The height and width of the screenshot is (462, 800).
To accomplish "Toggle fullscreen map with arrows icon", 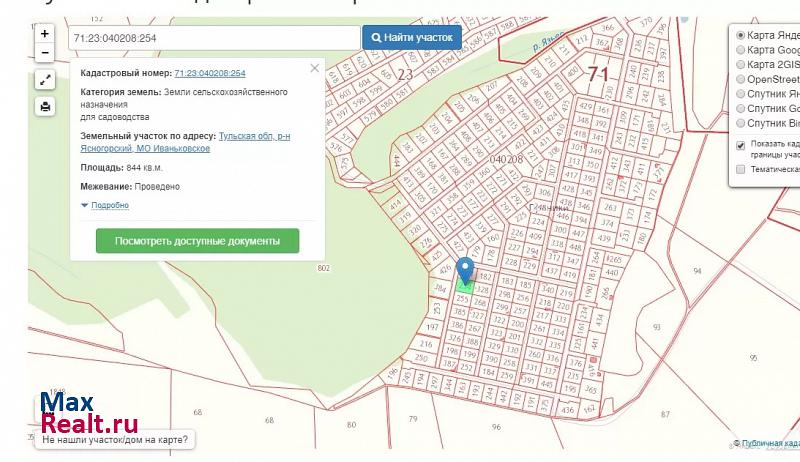I will [x=45, y=80].
